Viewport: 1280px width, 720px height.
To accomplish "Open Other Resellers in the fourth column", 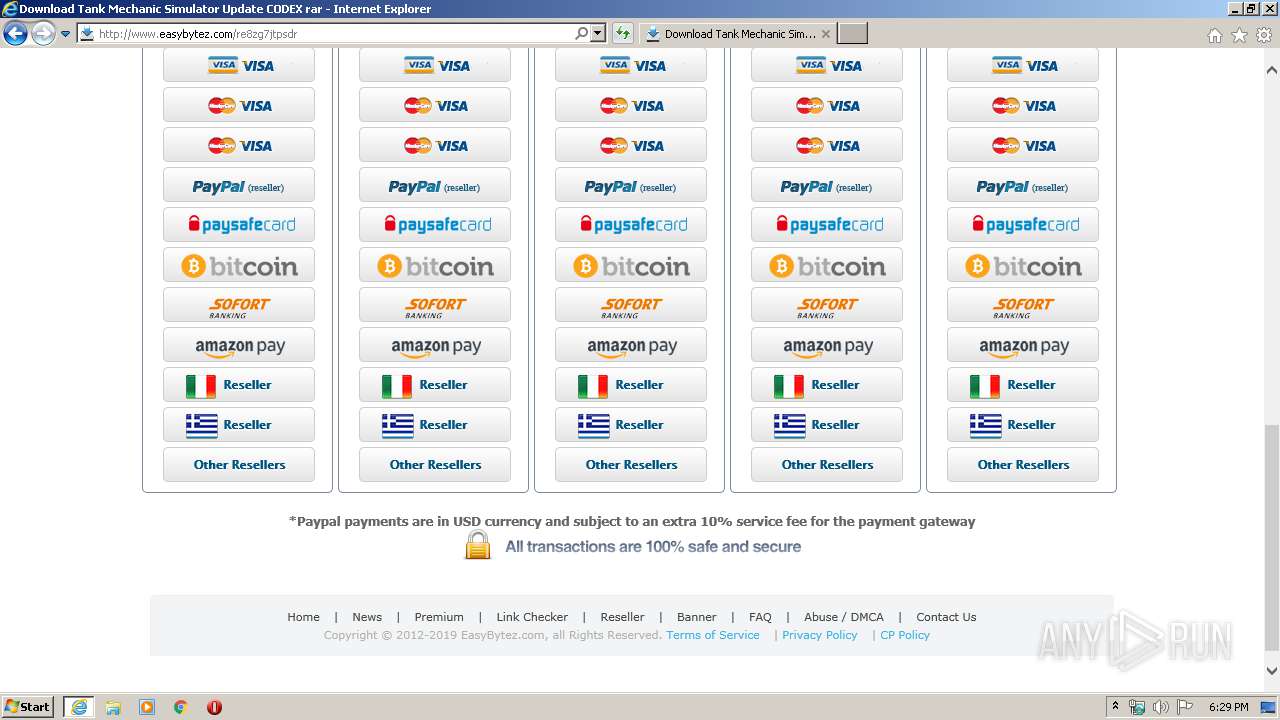I will coord(827,465).
